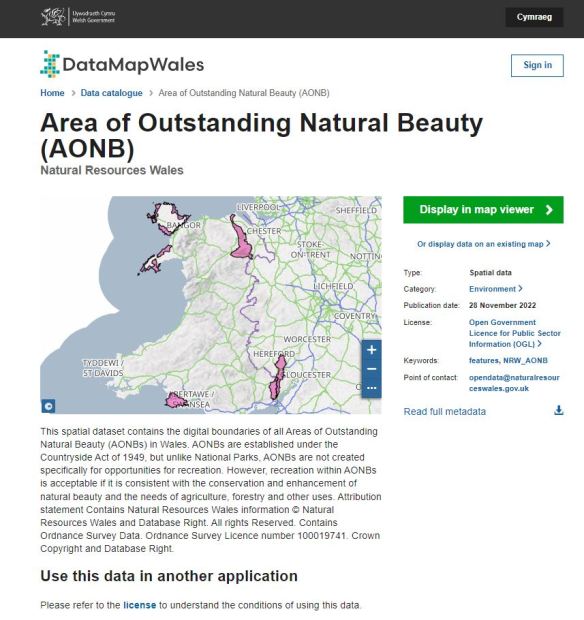Click the current page breadcrumb Area of Outstanding Natural Beauty
Image resolution: width=584 pixels, height=620 pixels.
244,93
